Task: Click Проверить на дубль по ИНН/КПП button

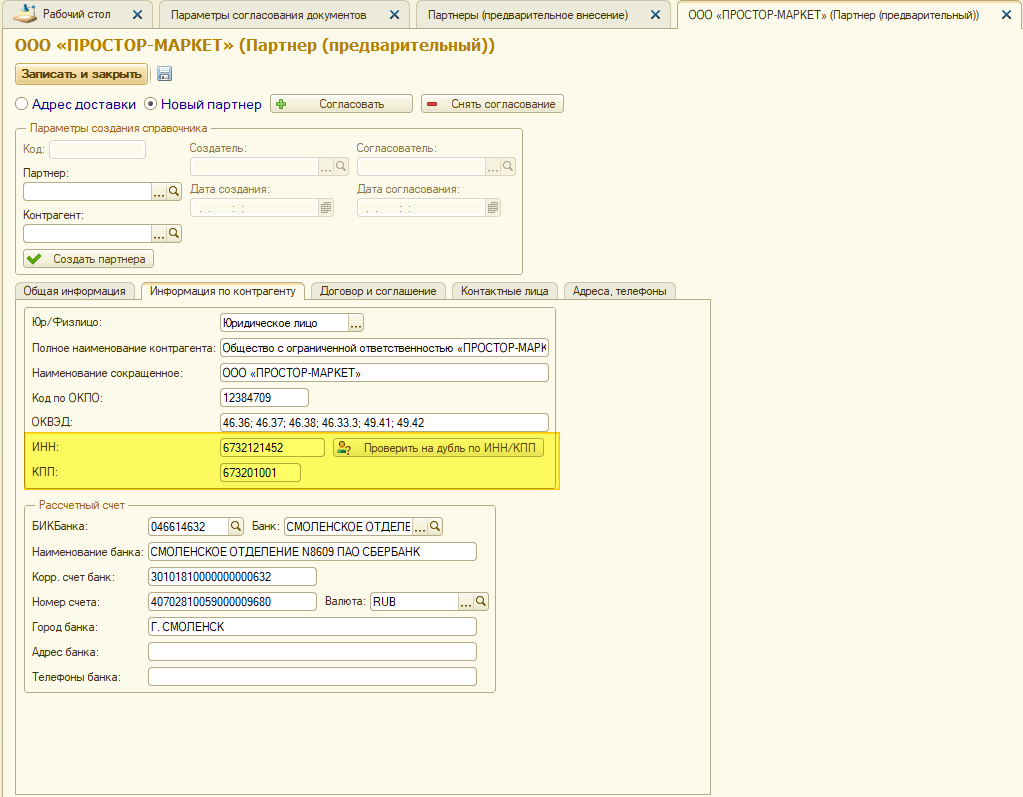Action: [439, 448]
